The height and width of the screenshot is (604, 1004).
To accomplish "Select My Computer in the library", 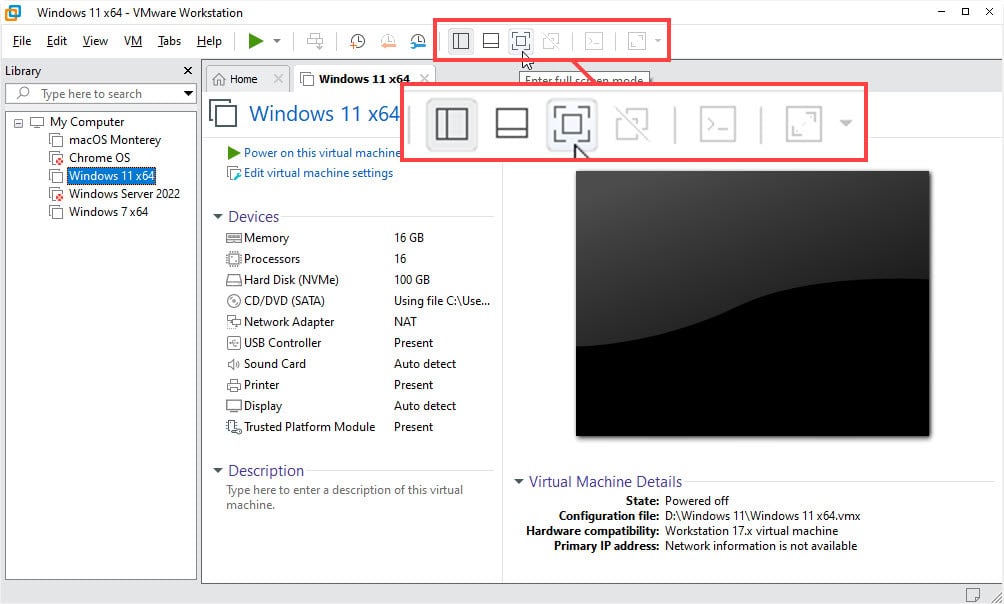I will coord(87,122).
